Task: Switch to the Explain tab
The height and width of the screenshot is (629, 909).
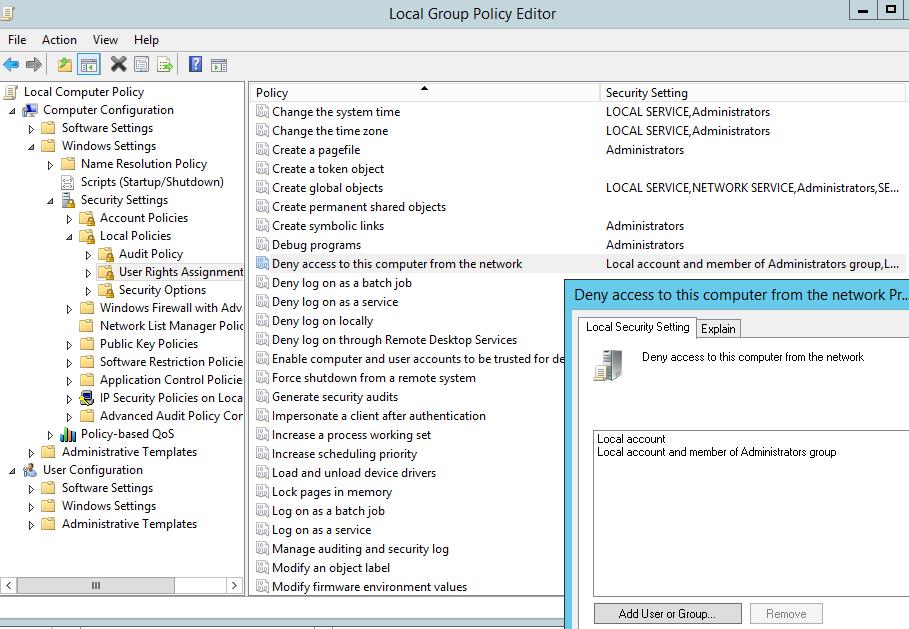Action: tap(718, 329)
